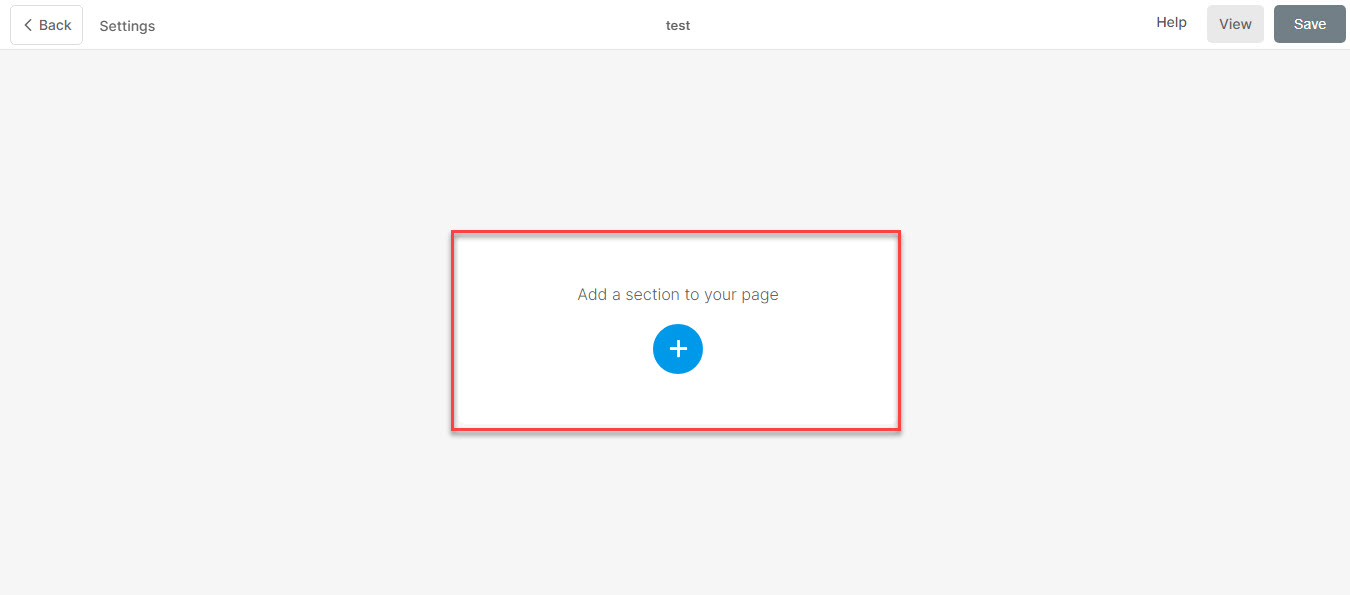Click the 'Add a section to your page' text
The image size is (1350, 595).
[x=678, y=295]
